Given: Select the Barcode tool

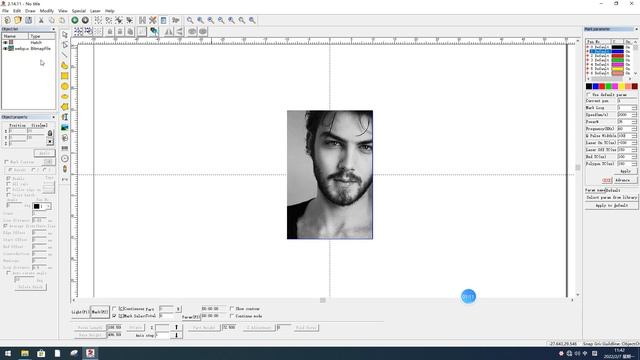Looking at the screenshot, I should 64,148.
